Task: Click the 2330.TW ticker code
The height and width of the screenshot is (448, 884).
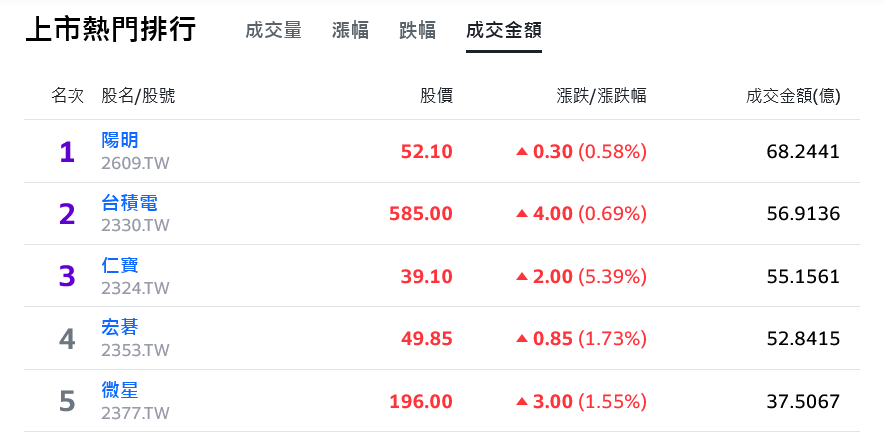Action: (x=135, y=225)
